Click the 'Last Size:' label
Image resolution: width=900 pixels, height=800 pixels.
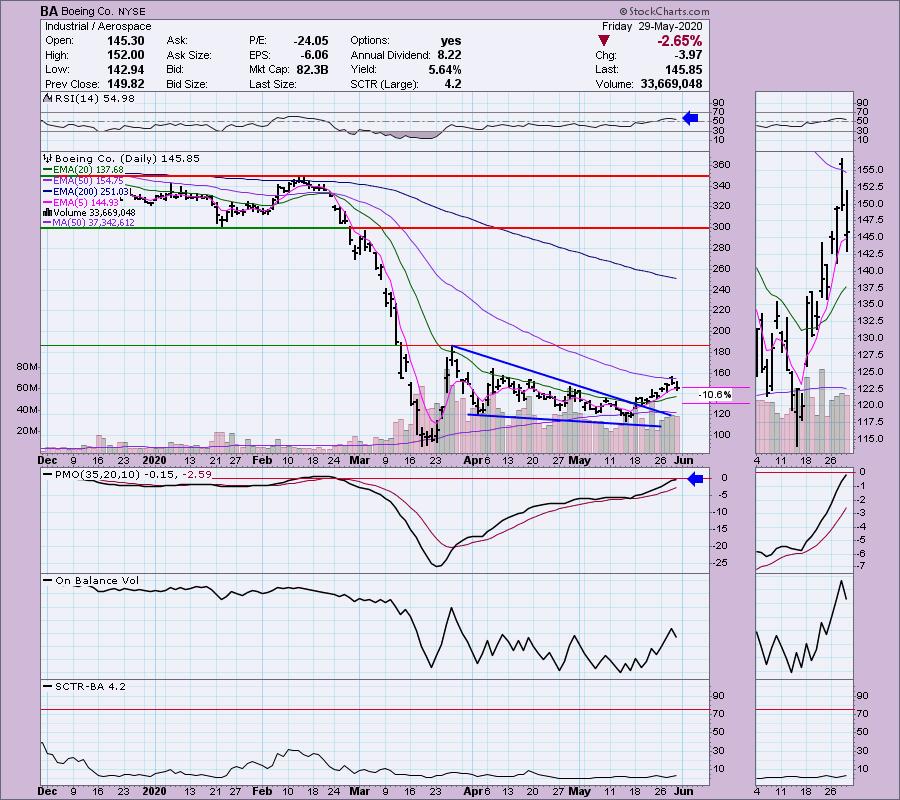(x=273, y=84)
